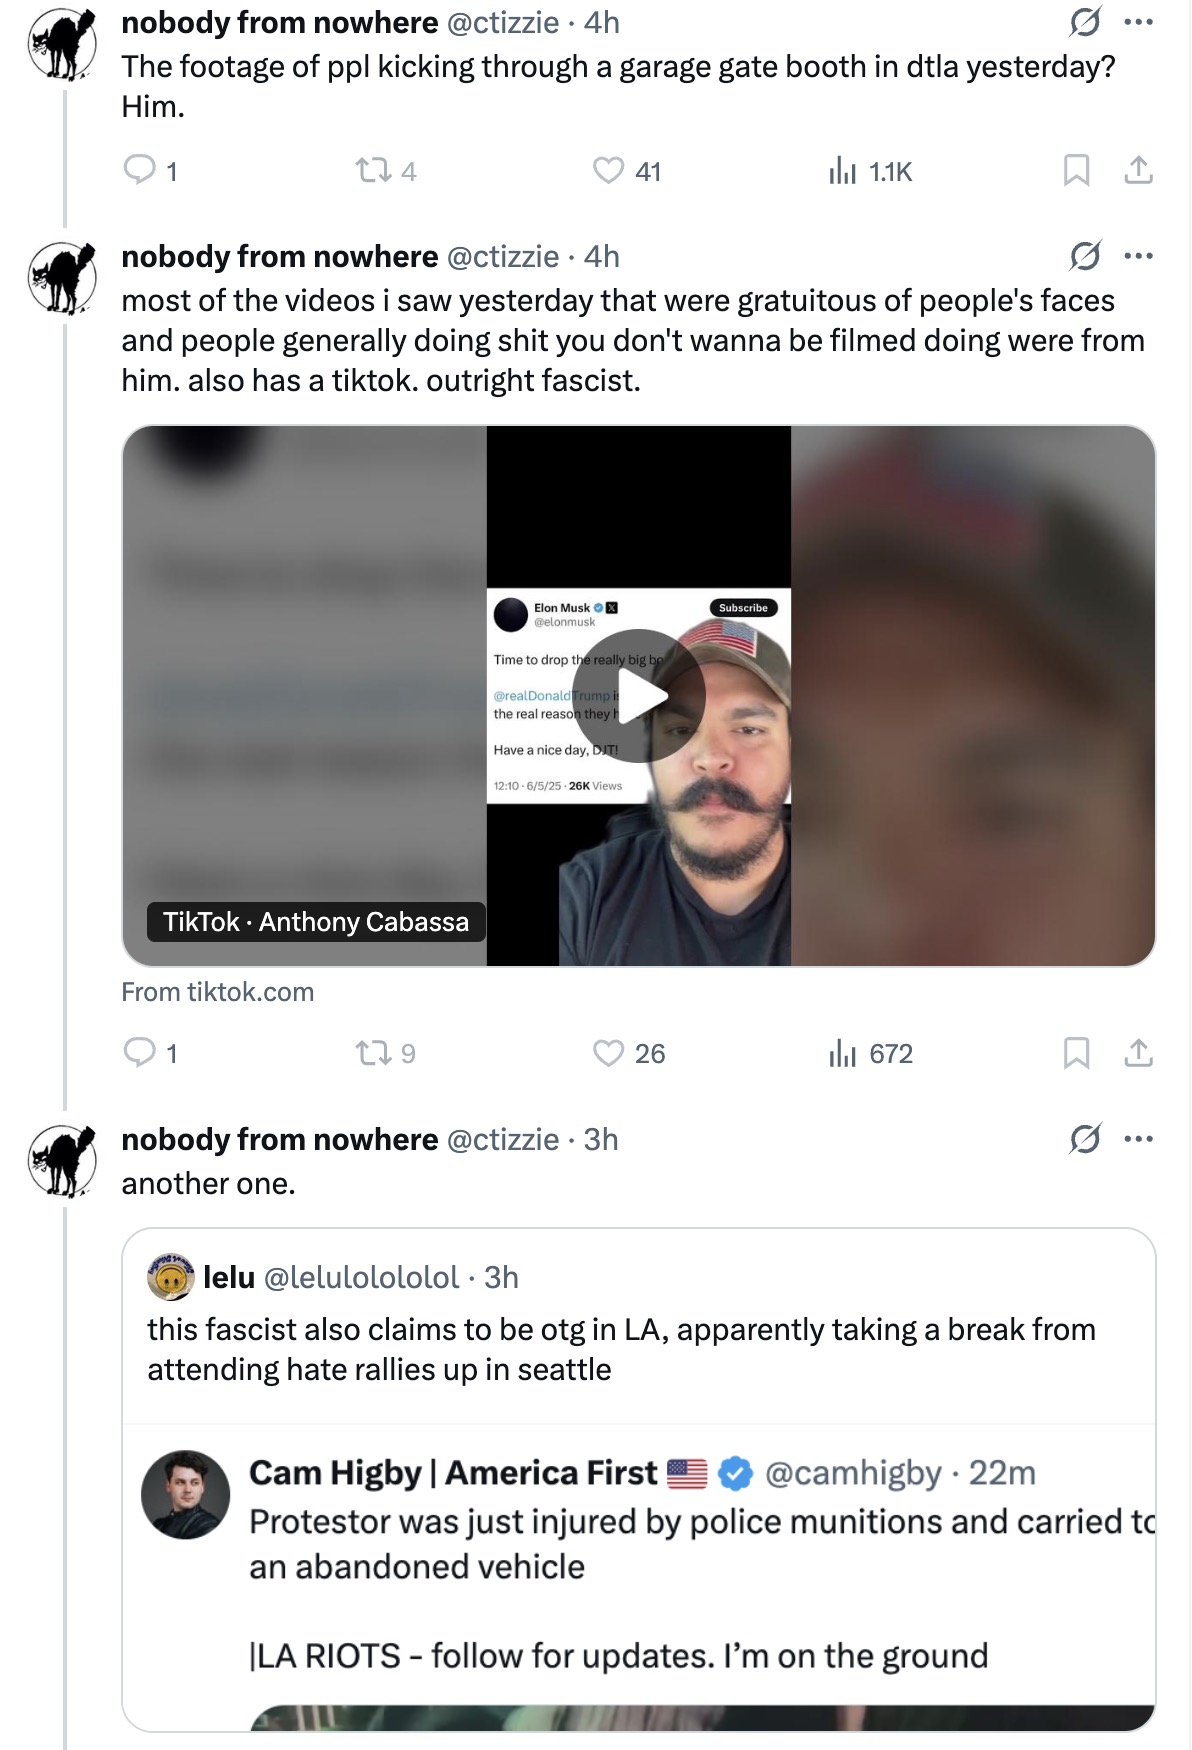Open more options on 'another one' tweet
Viewport: 1192px width, 1750px height.
(1138, 1139)
